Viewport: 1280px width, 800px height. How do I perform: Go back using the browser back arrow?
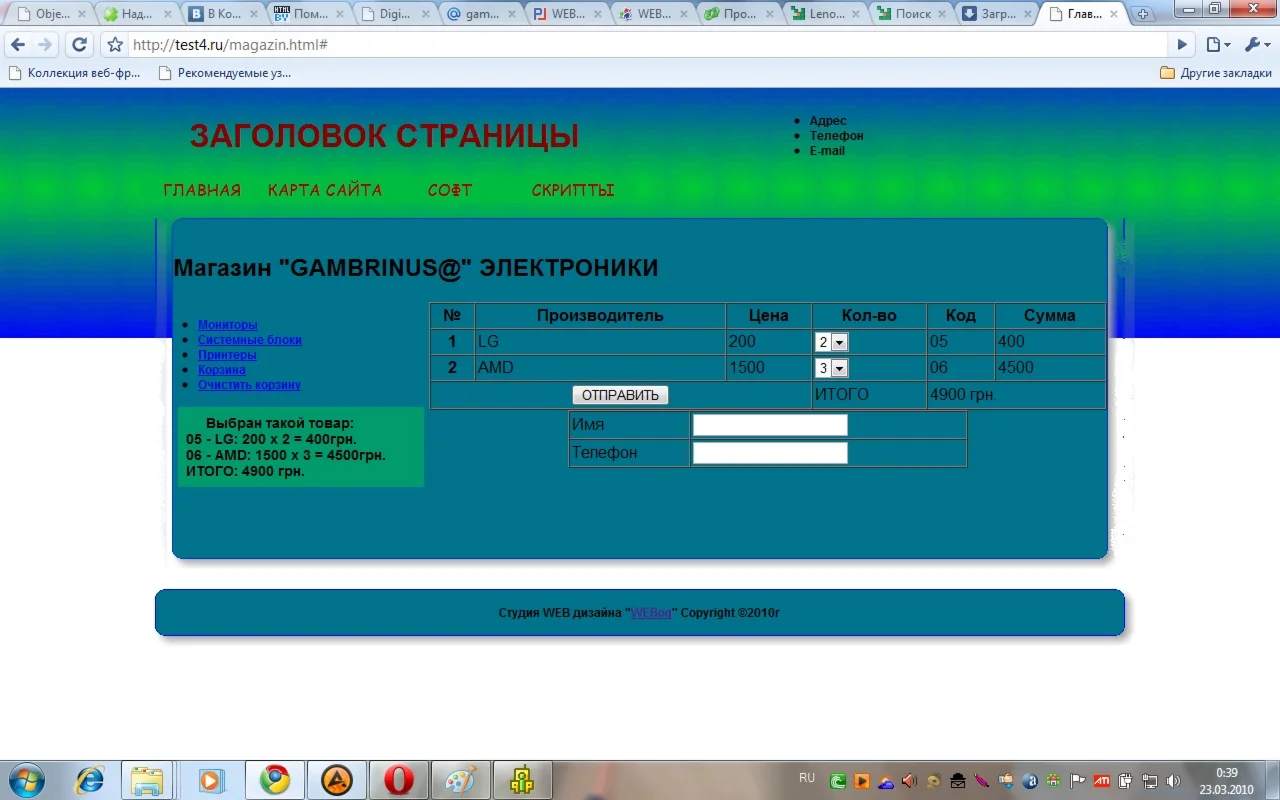[x=18, y=45]
